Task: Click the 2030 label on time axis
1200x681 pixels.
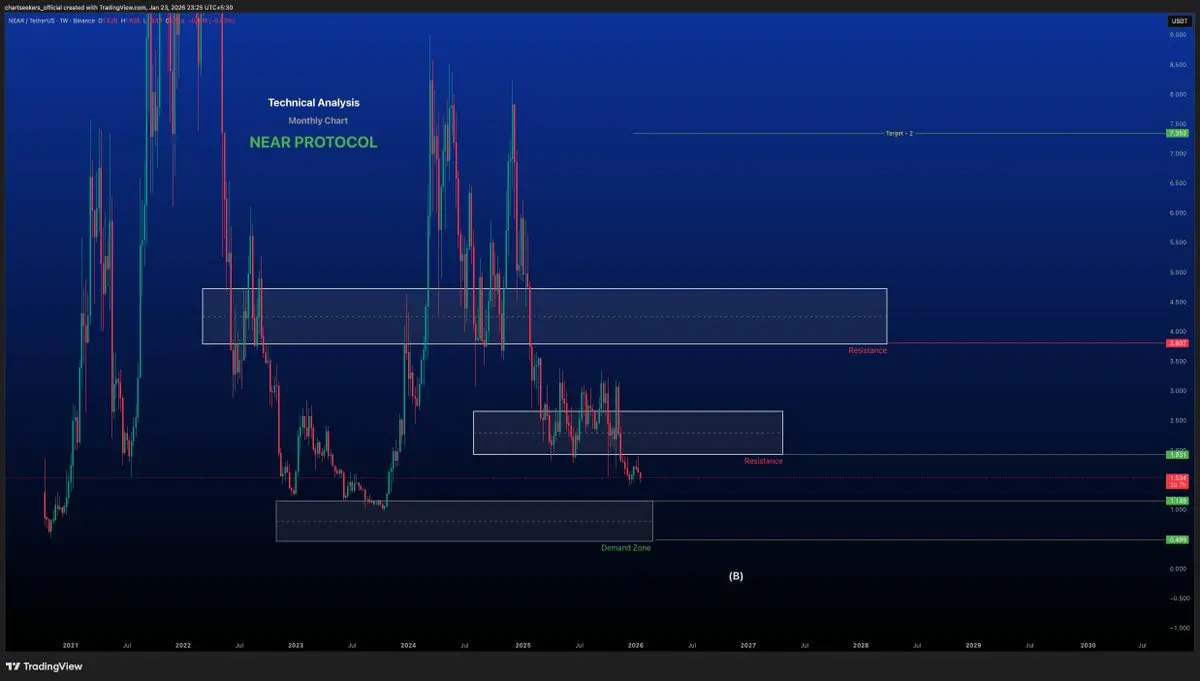Action: (1087, 647)
